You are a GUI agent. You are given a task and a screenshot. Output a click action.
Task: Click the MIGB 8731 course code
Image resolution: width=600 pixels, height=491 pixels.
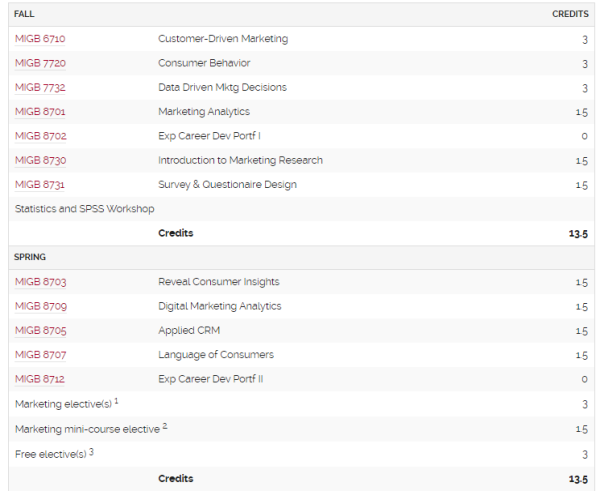coord(40,184)
